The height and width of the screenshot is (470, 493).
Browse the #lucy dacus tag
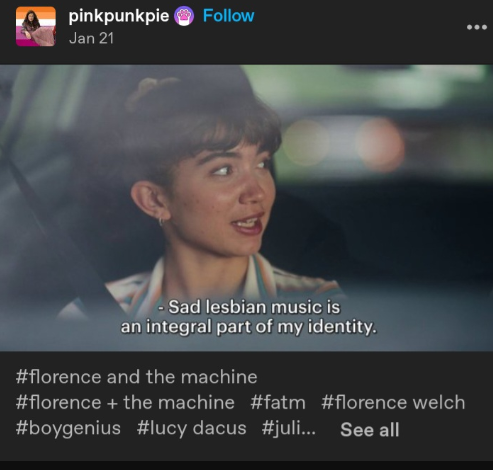(x=191, y=428)
